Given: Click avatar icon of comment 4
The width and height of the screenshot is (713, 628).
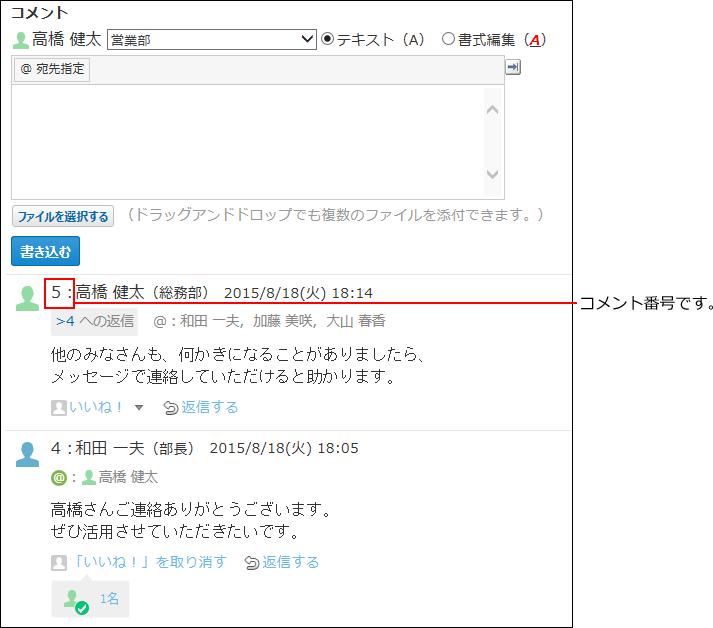Looking at the screenshot, I should (27, 454).
